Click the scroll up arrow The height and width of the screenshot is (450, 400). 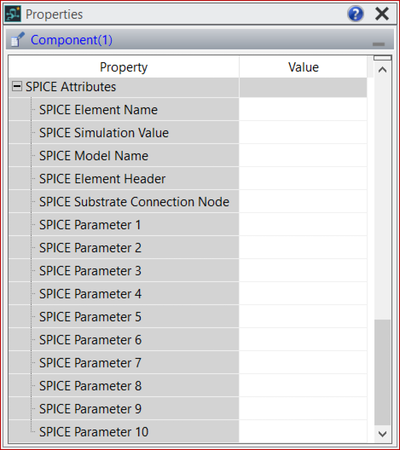[x=382, y=70]
